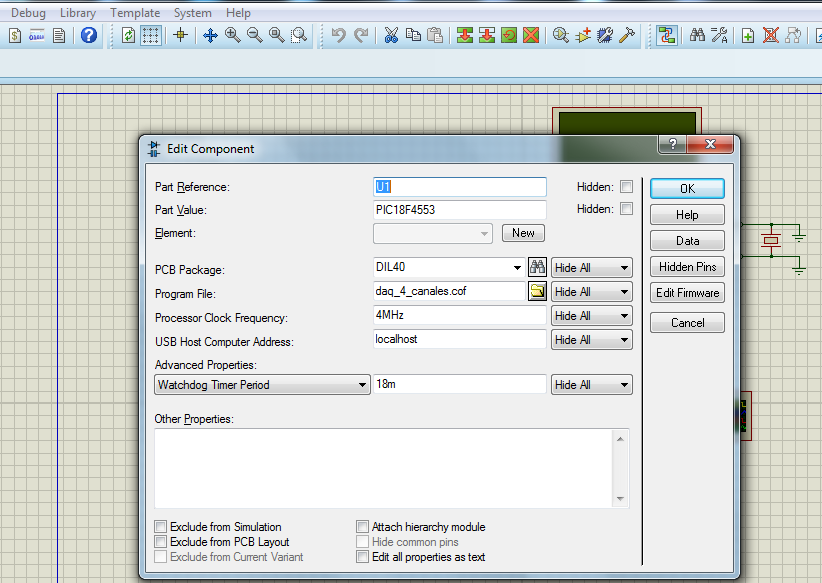Click the Packaging Tool chip icon

click(605, 36)
